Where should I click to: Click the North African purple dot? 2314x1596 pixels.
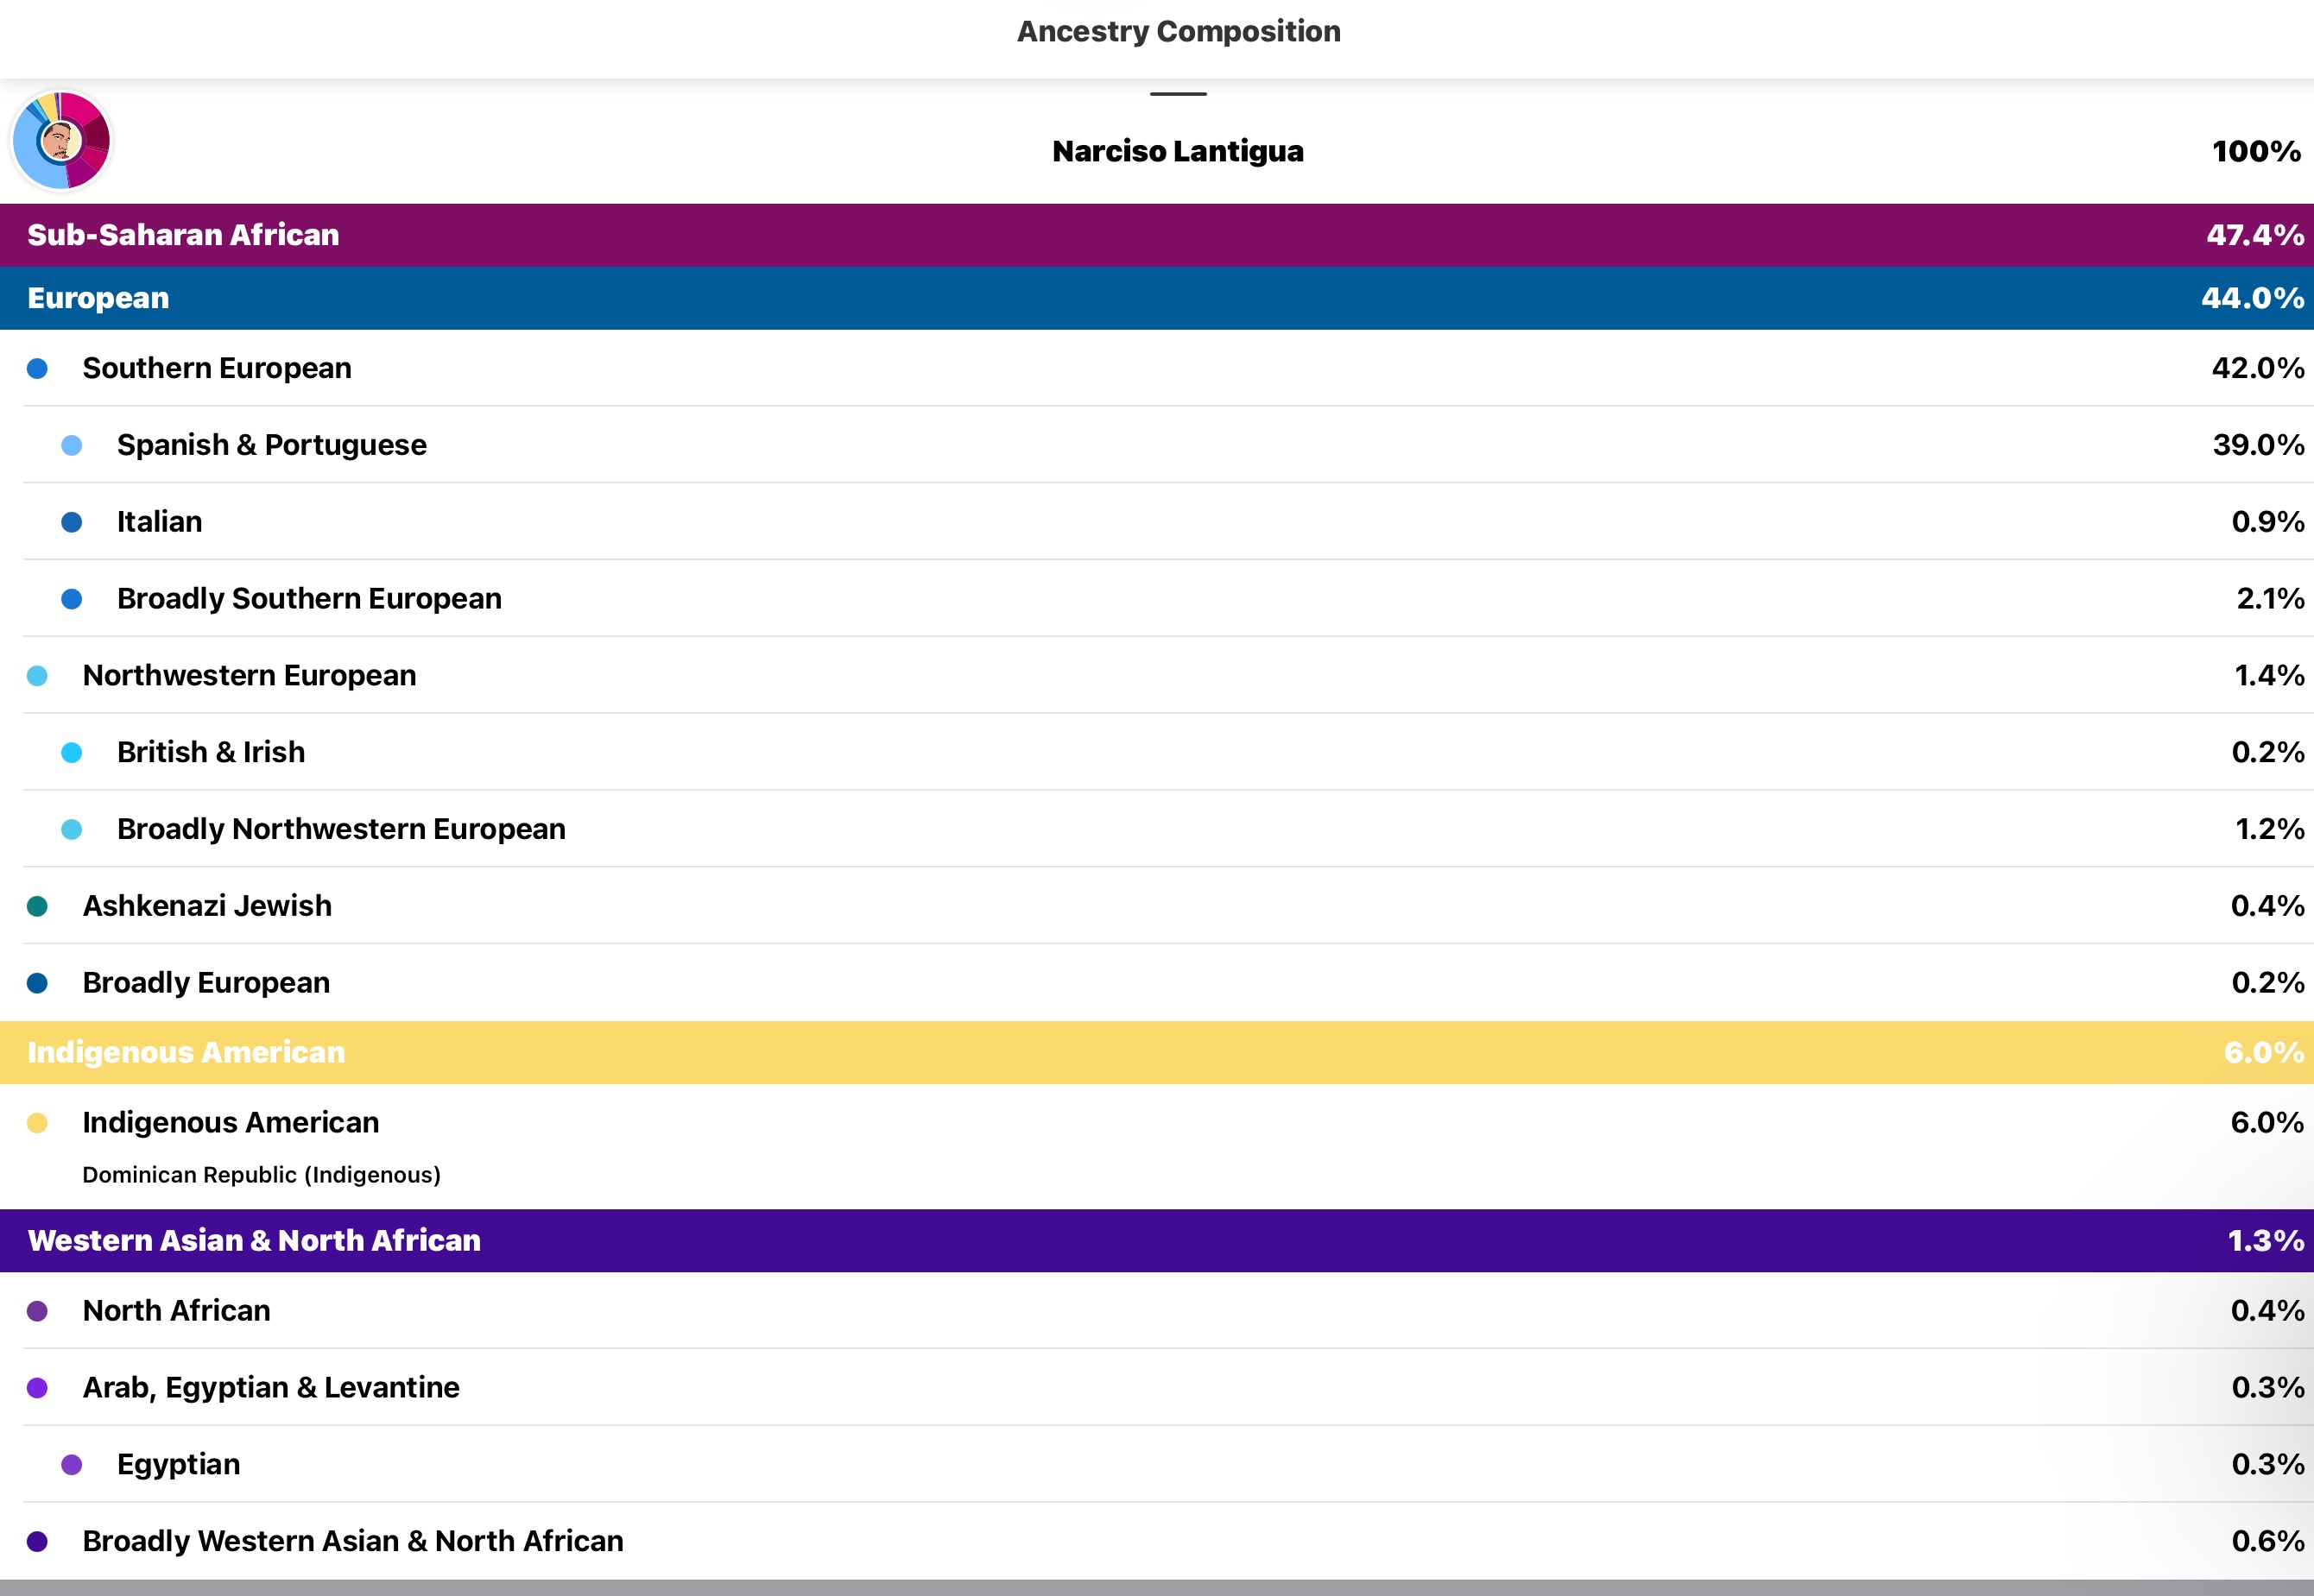(x=37, y=1311)
